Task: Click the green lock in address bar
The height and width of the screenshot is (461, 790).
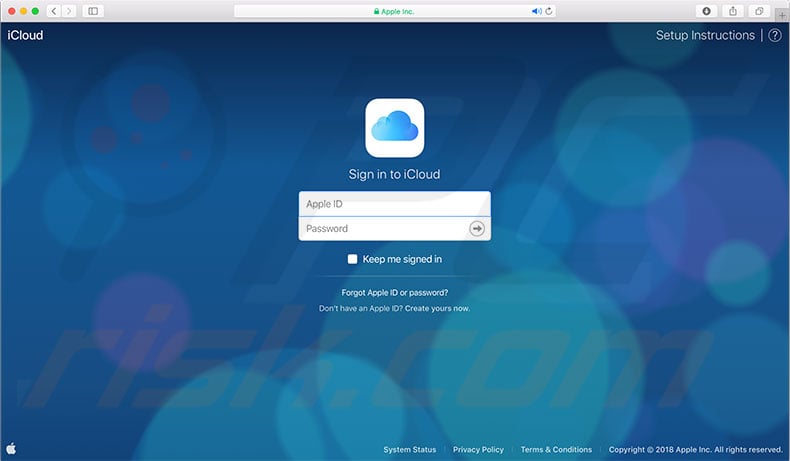Action: coord(376,11)
